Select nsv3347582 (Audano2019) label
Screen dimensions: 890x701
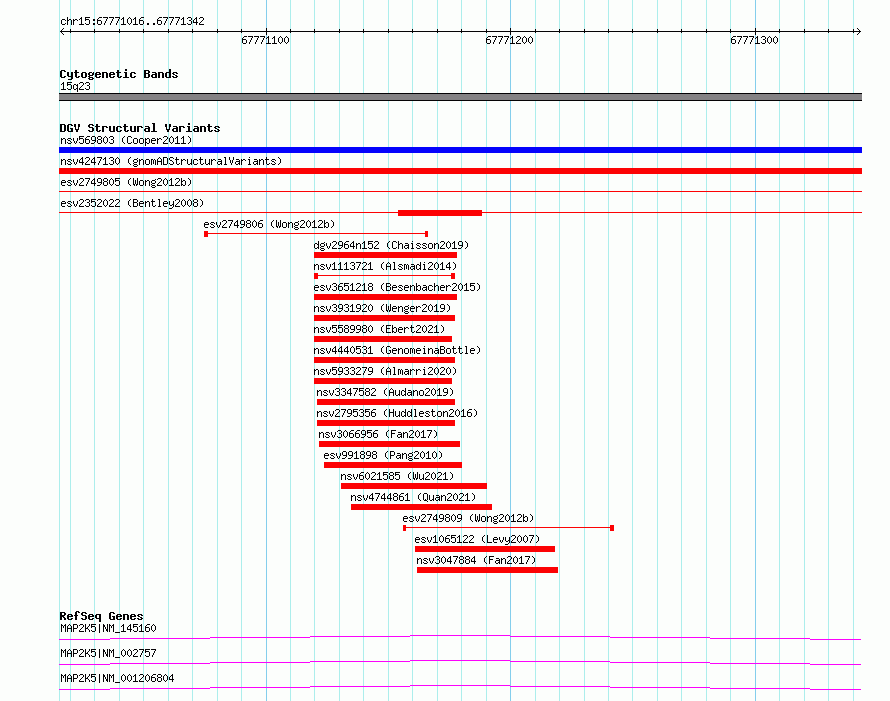pyautogui.click(x=385, y=392)
